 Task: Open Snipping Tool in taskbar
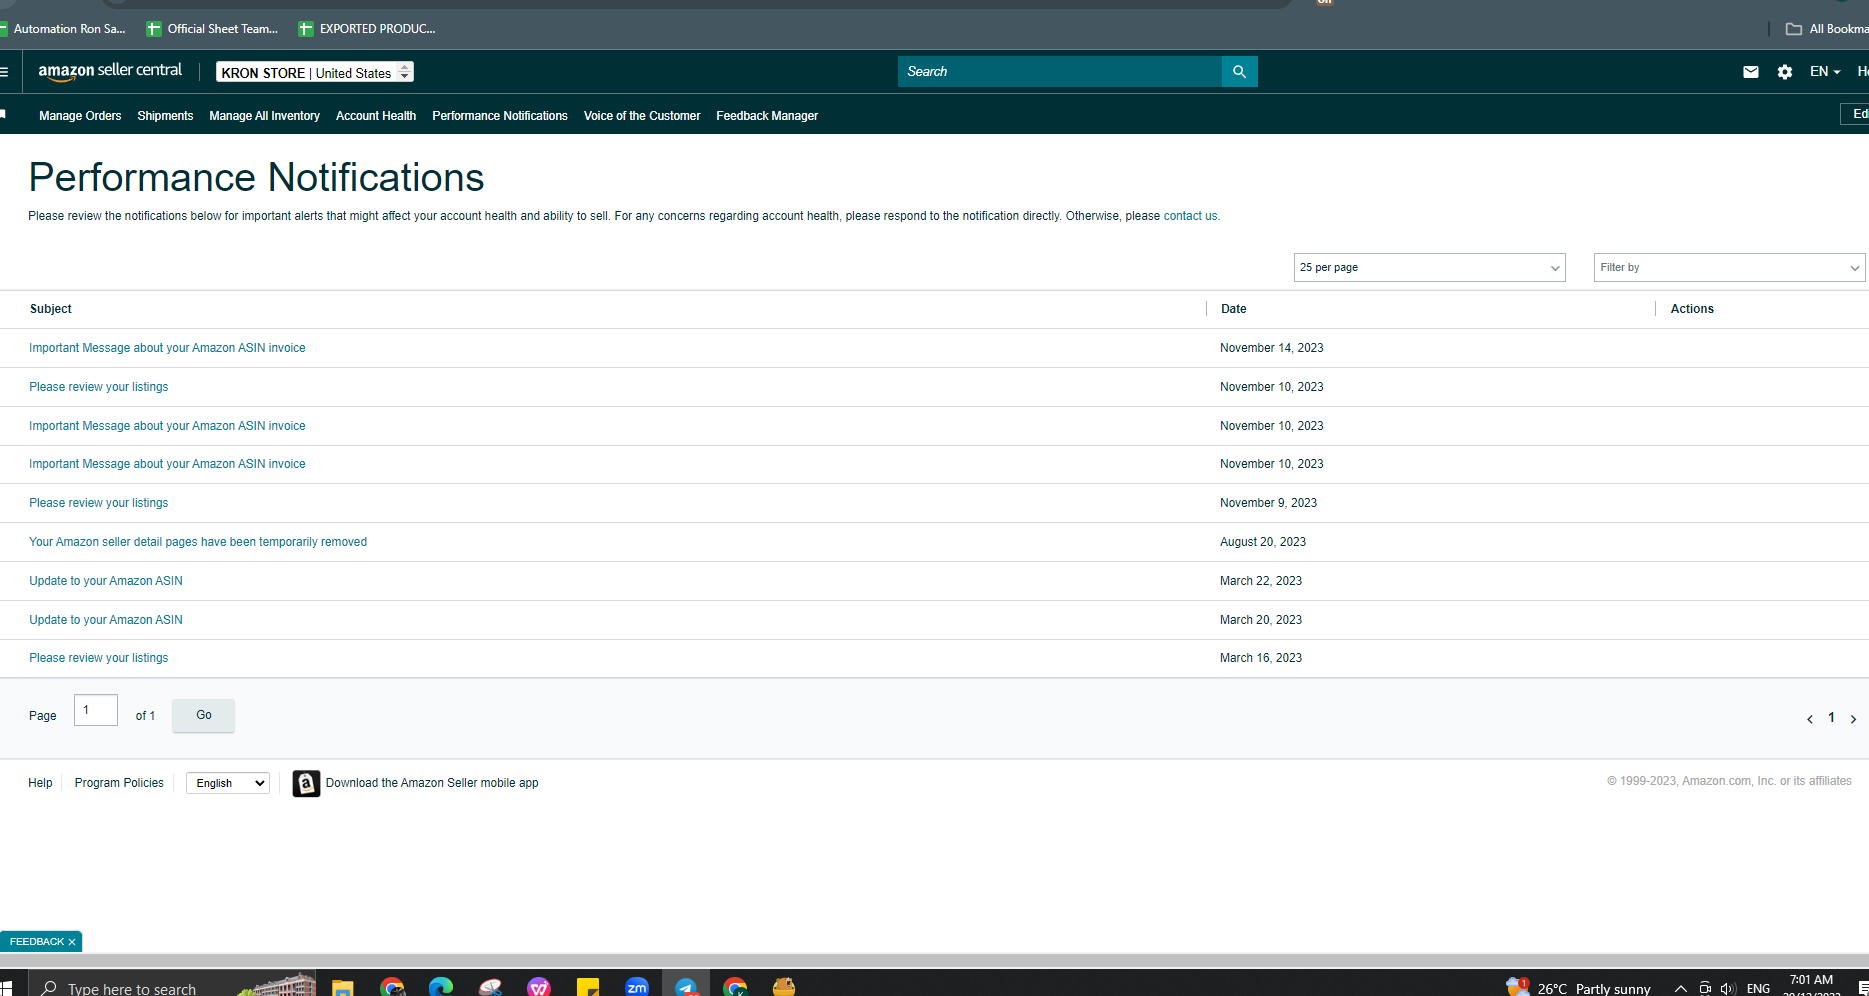coord(490,987)
